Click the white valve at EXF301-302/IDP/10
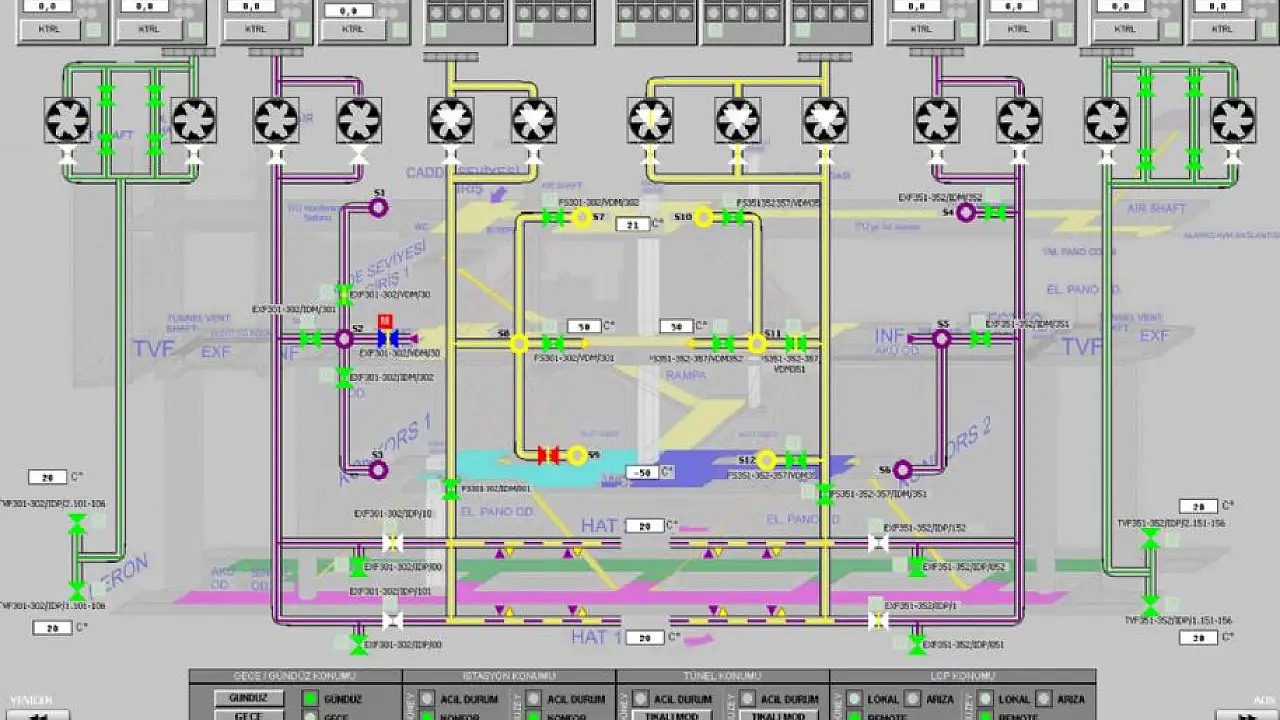Screen dimensions: 1280x720 tap(393, 543)
